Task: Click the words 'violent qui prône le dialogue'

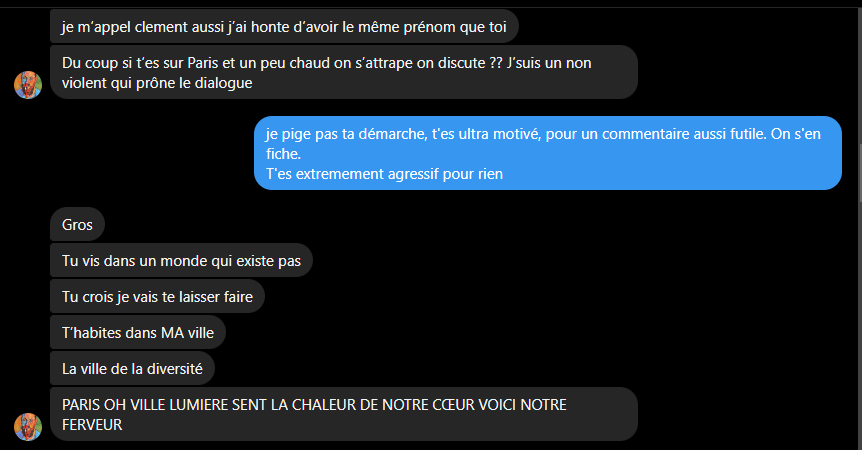Action: point(157,83)
